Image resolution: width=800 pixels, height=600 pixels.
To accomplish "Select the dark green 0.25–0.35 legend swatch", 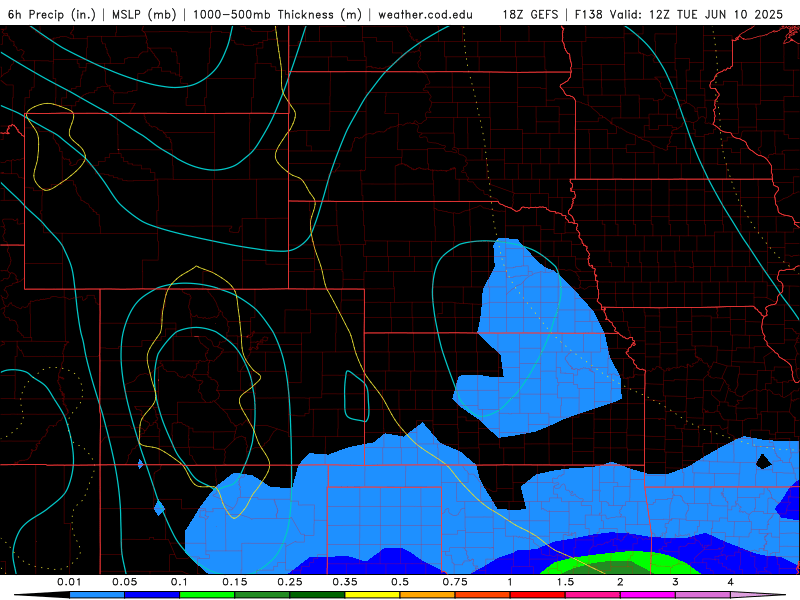I will point(317,595).
